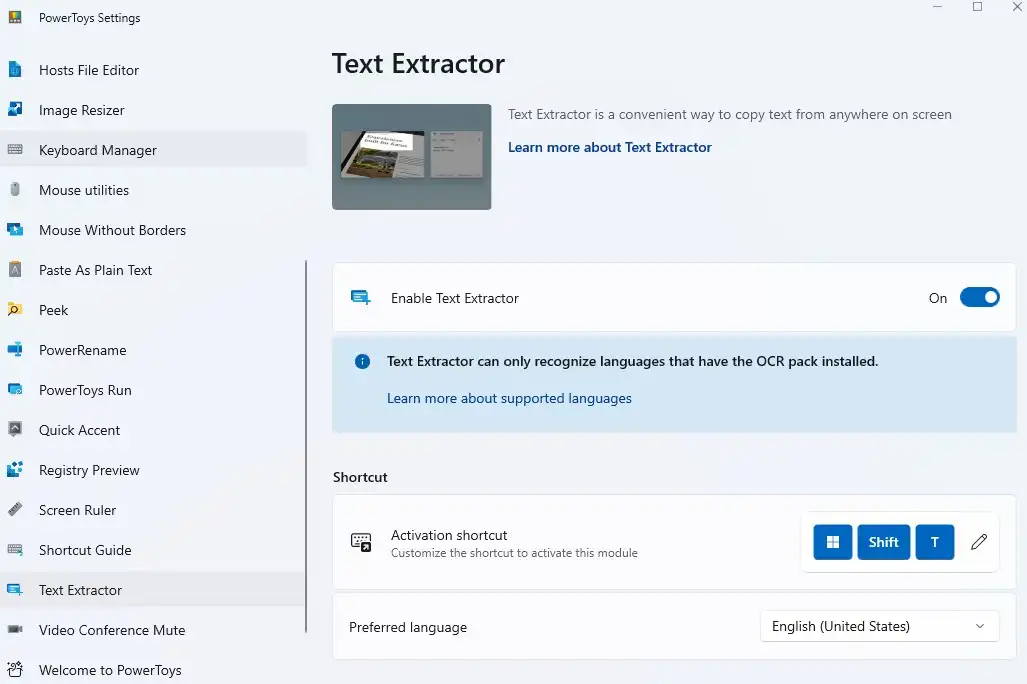Open the PowerRename settings page
Screen dimensions: 1027x684
click(x=153, y=350)
